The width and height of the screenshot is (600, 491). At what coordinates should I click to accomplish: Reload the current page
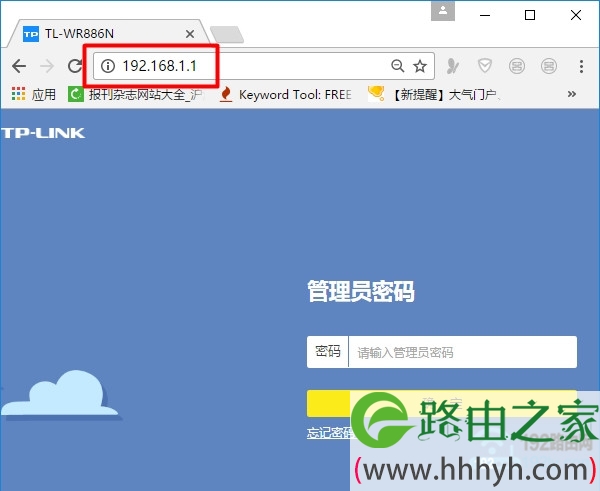[x=75, y=66]
